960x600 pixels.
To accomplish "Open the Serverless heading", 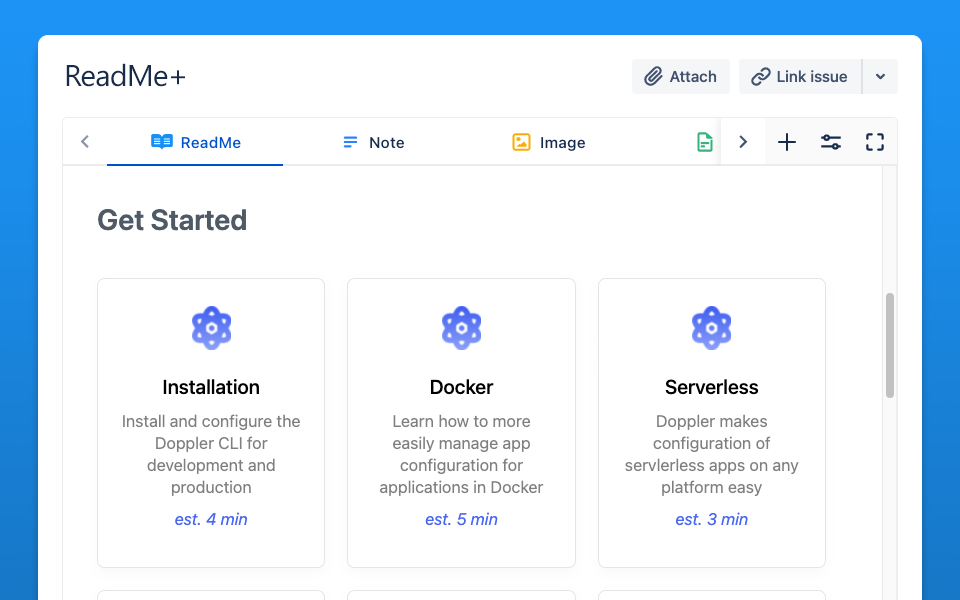I will click(711, 387).
